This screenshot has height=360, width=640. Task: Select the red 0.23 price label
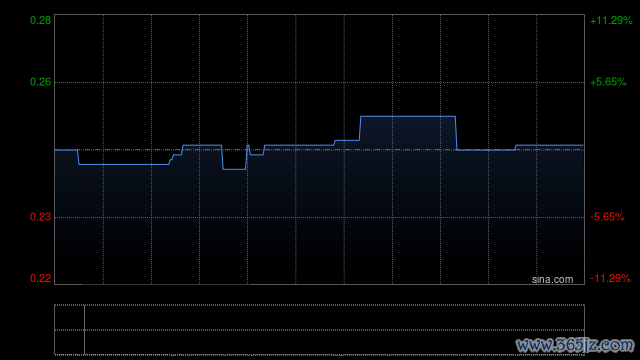(x=40, y=217)
